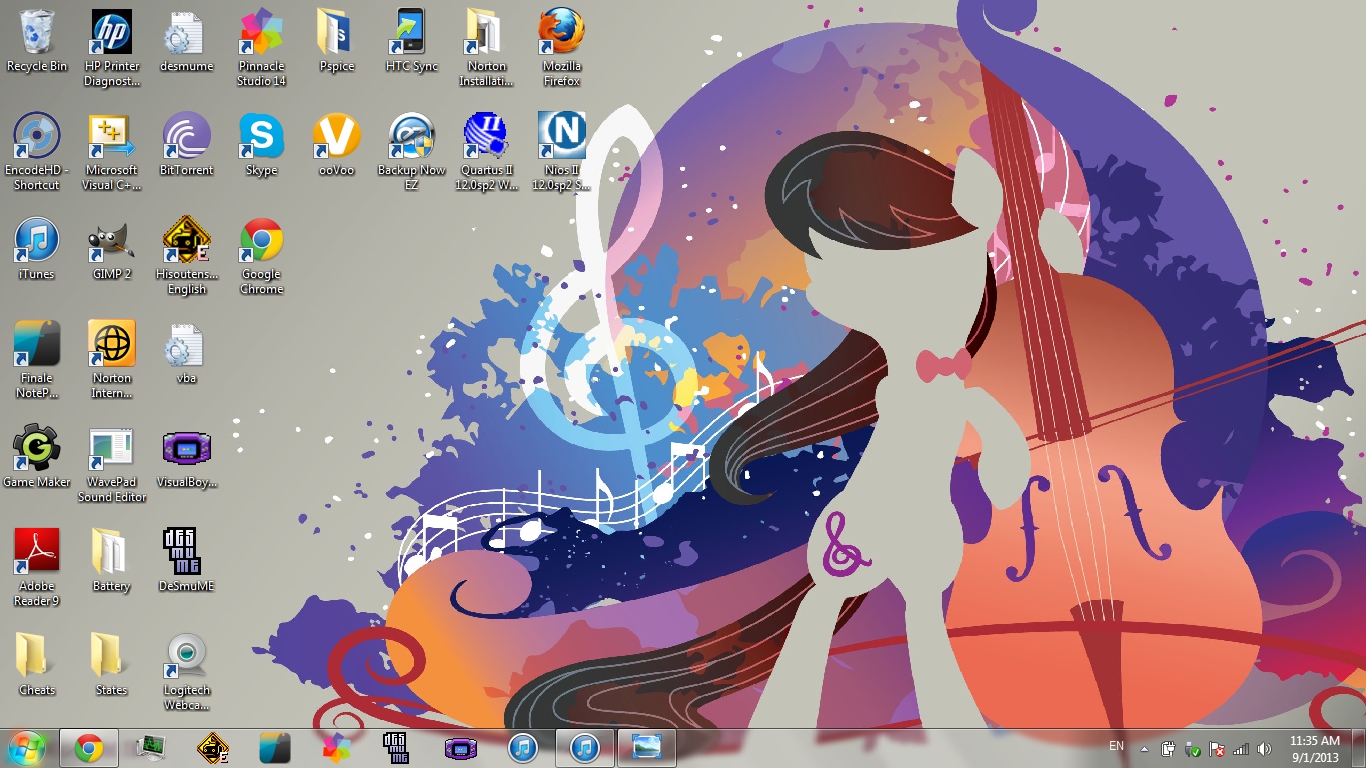Open the Battery folder on the desktop
This screenshot has width=1366, height=768.
(x=112, y=560)
